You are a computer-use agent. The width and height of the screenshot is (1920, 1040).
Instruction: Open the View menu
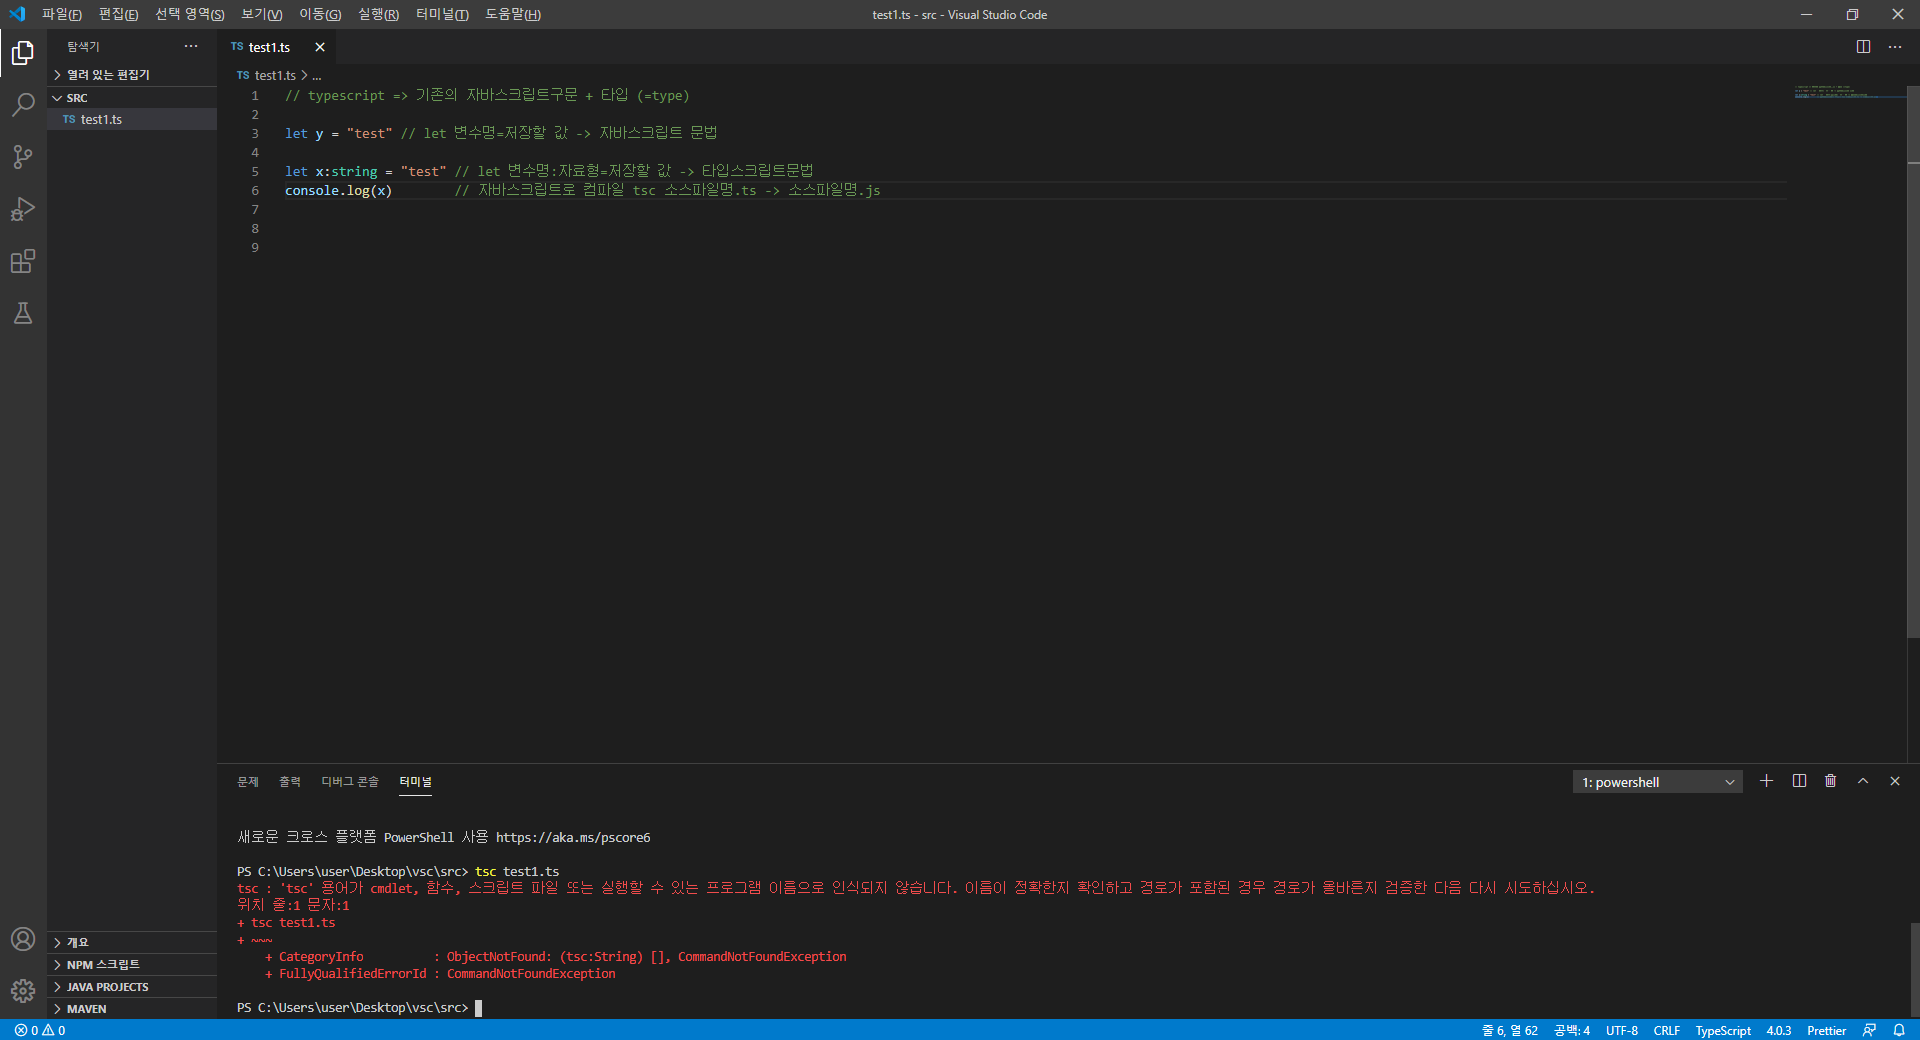262,14
